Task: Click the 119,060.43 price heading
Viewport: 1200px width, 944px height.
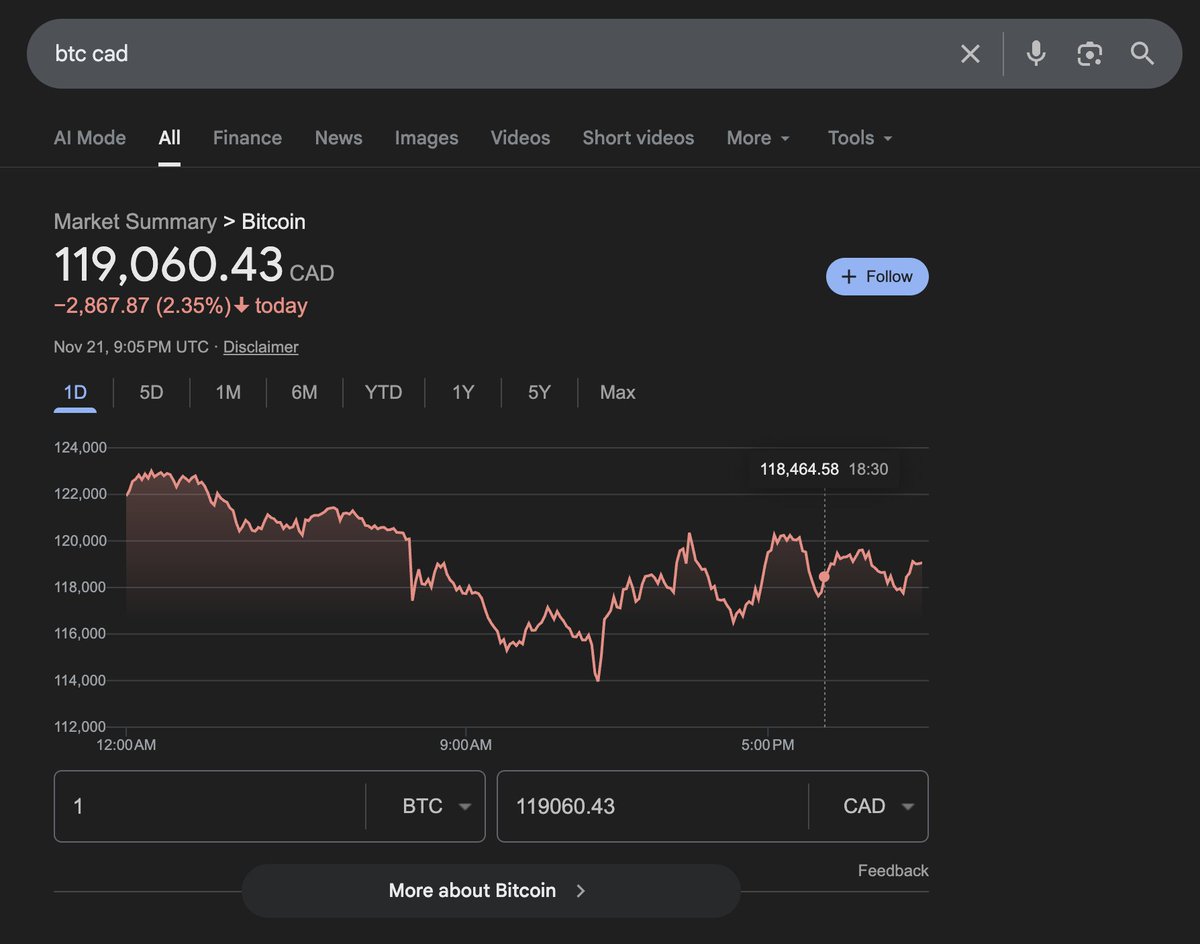Action: (169, 266)
